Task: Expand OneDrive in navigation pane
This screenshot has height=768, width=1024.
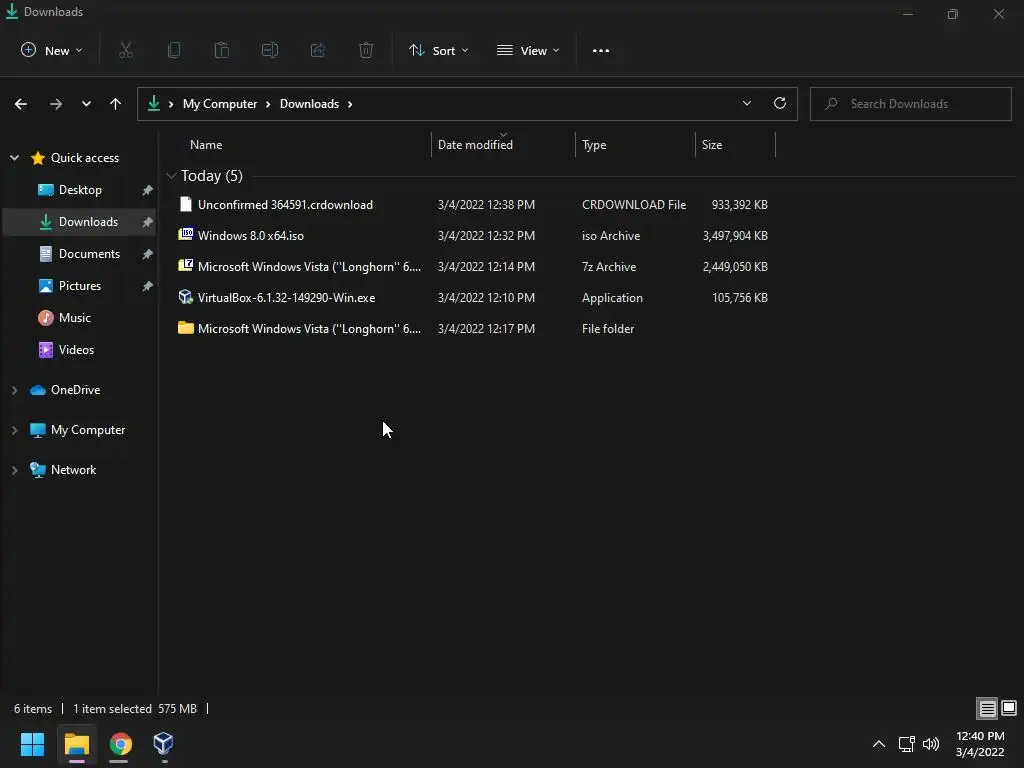Action: tap(14, 390)
